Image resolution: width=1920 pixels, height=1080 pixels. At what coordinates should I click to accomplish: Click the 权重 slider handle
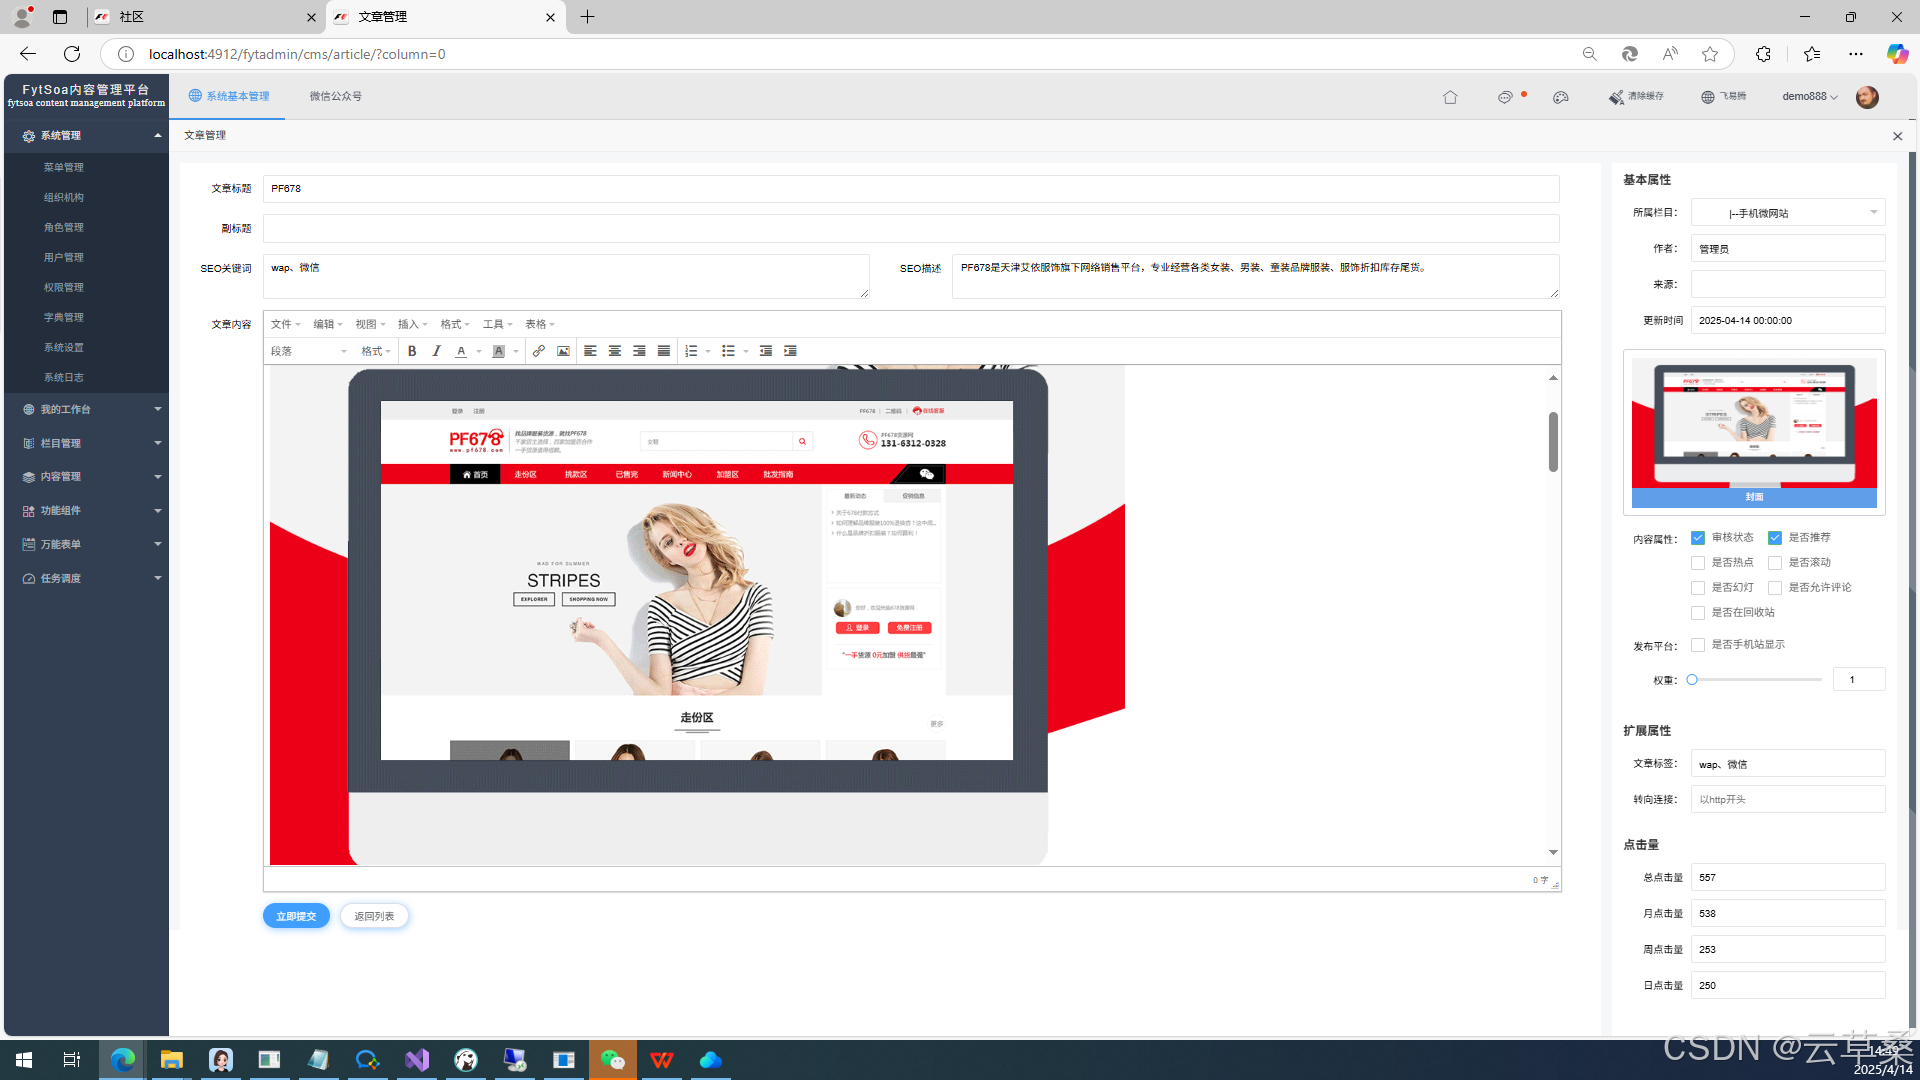tap(1692, 680)
